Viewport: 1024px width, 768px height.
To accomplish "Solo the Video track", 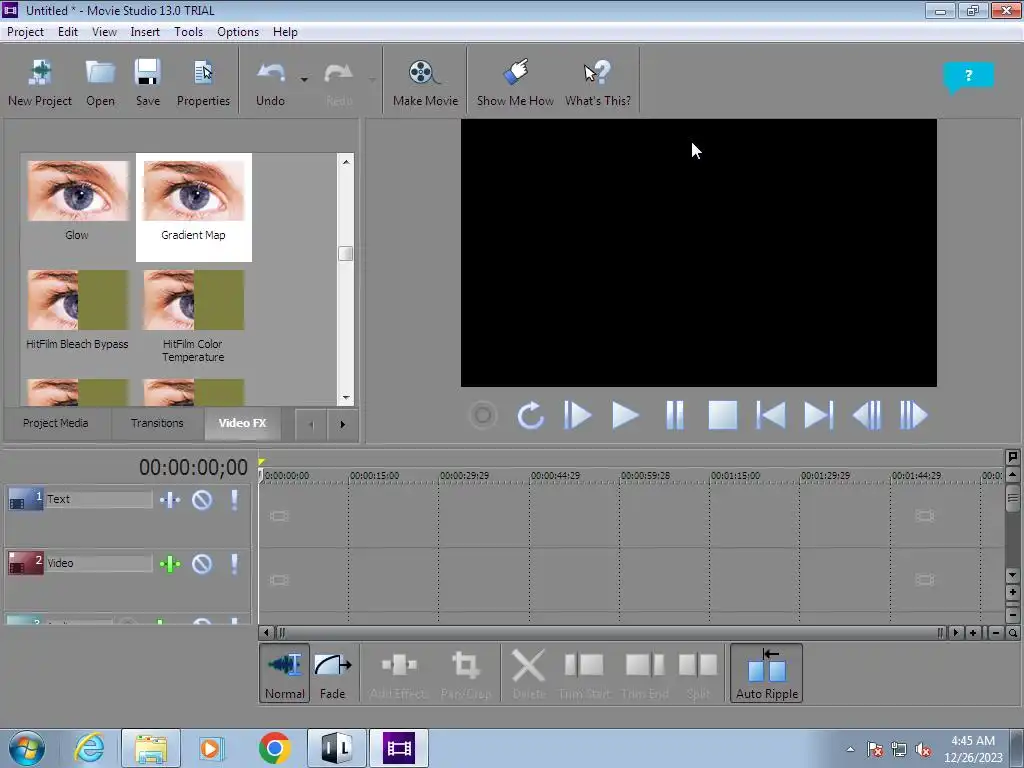I will pyautogui.click(x=234, y=564).
